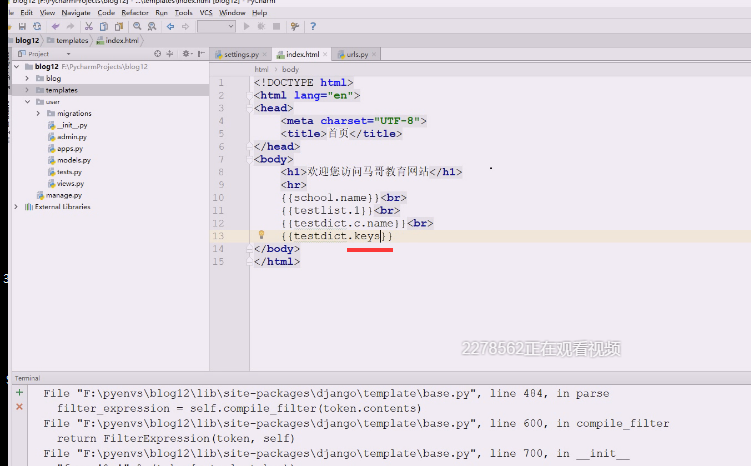The width and height of the screenshot is (751, 466).
Task: Click the Undo arrow icon
Action: 56,26
